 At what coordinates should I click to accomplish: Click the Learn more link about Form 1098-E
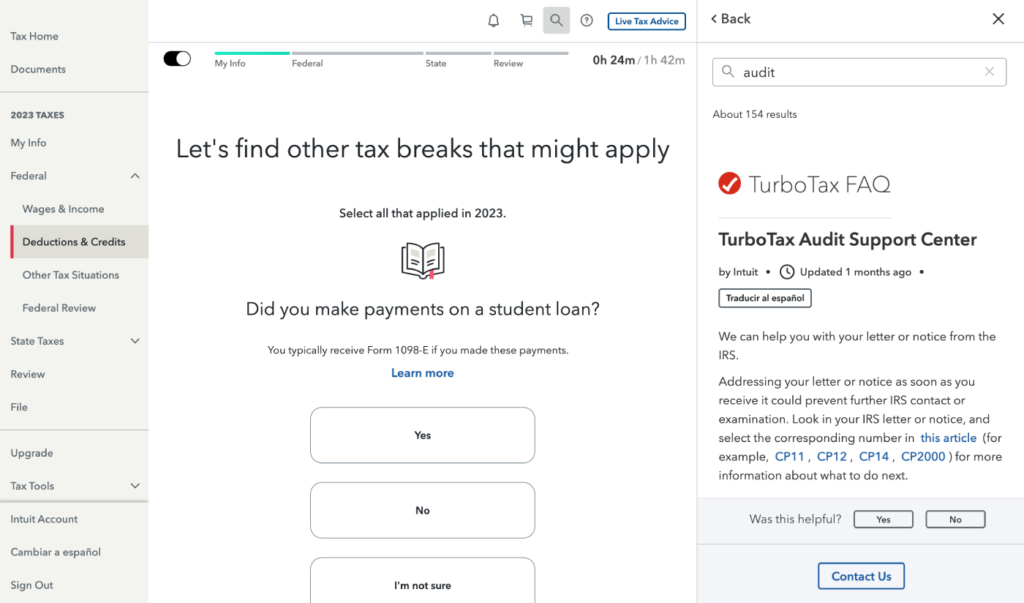[422, 373]
